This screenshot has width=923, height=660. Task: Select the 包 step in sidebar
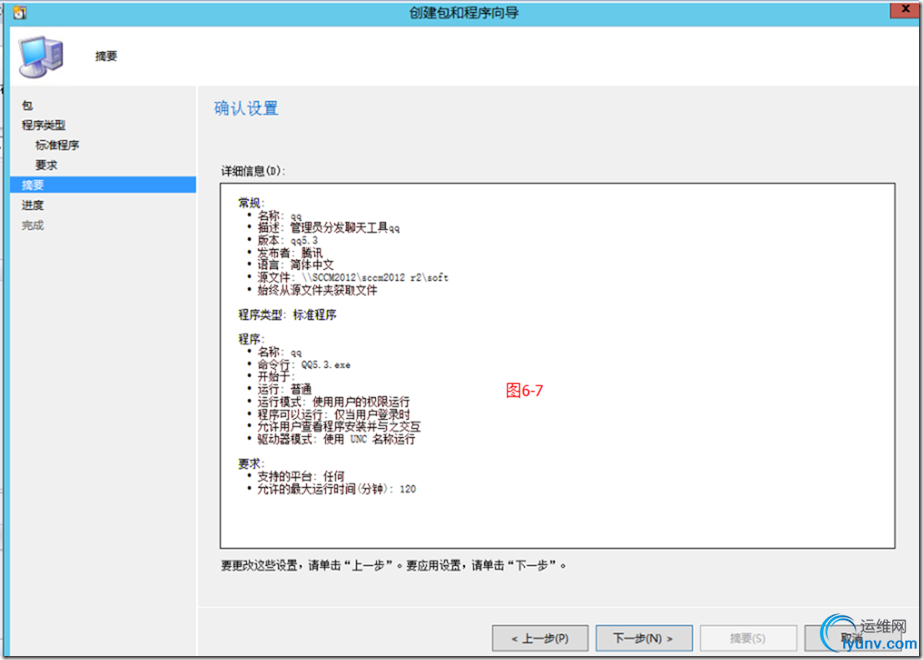tap(27, 105)
